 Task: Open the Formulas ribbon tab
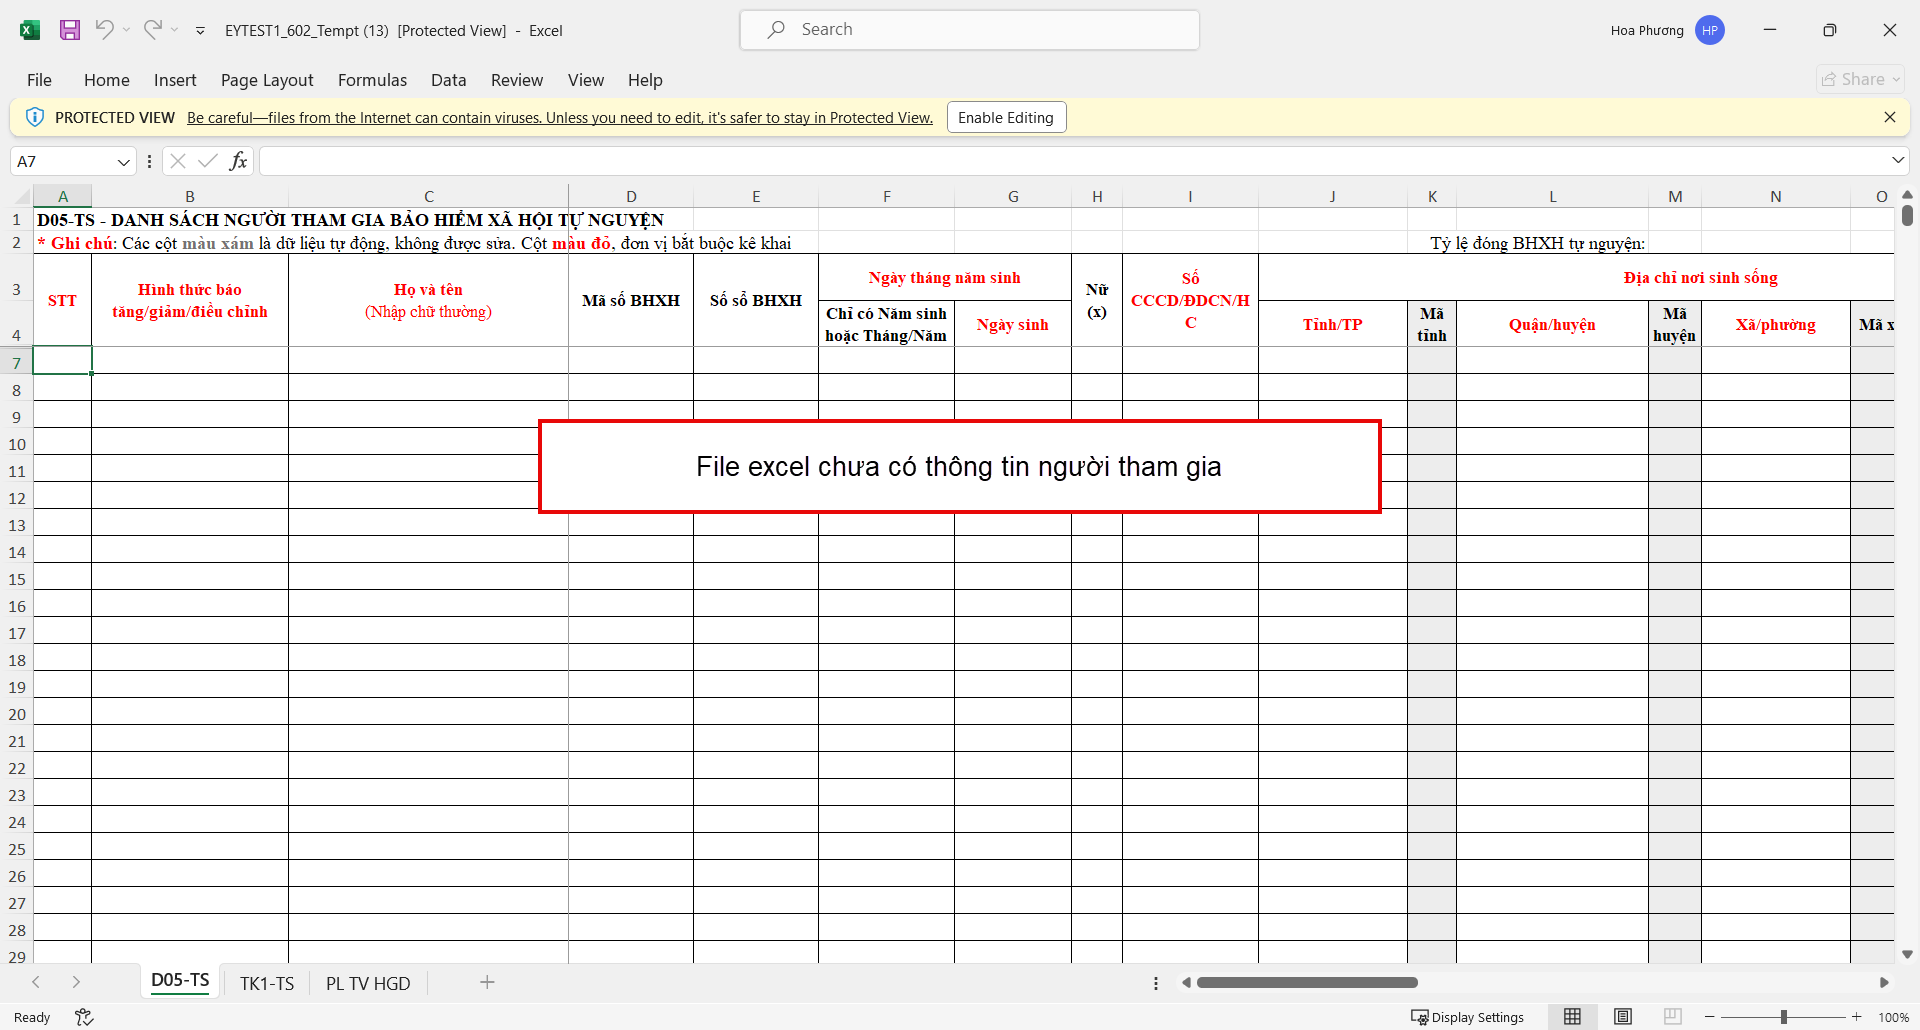point(372,80)
